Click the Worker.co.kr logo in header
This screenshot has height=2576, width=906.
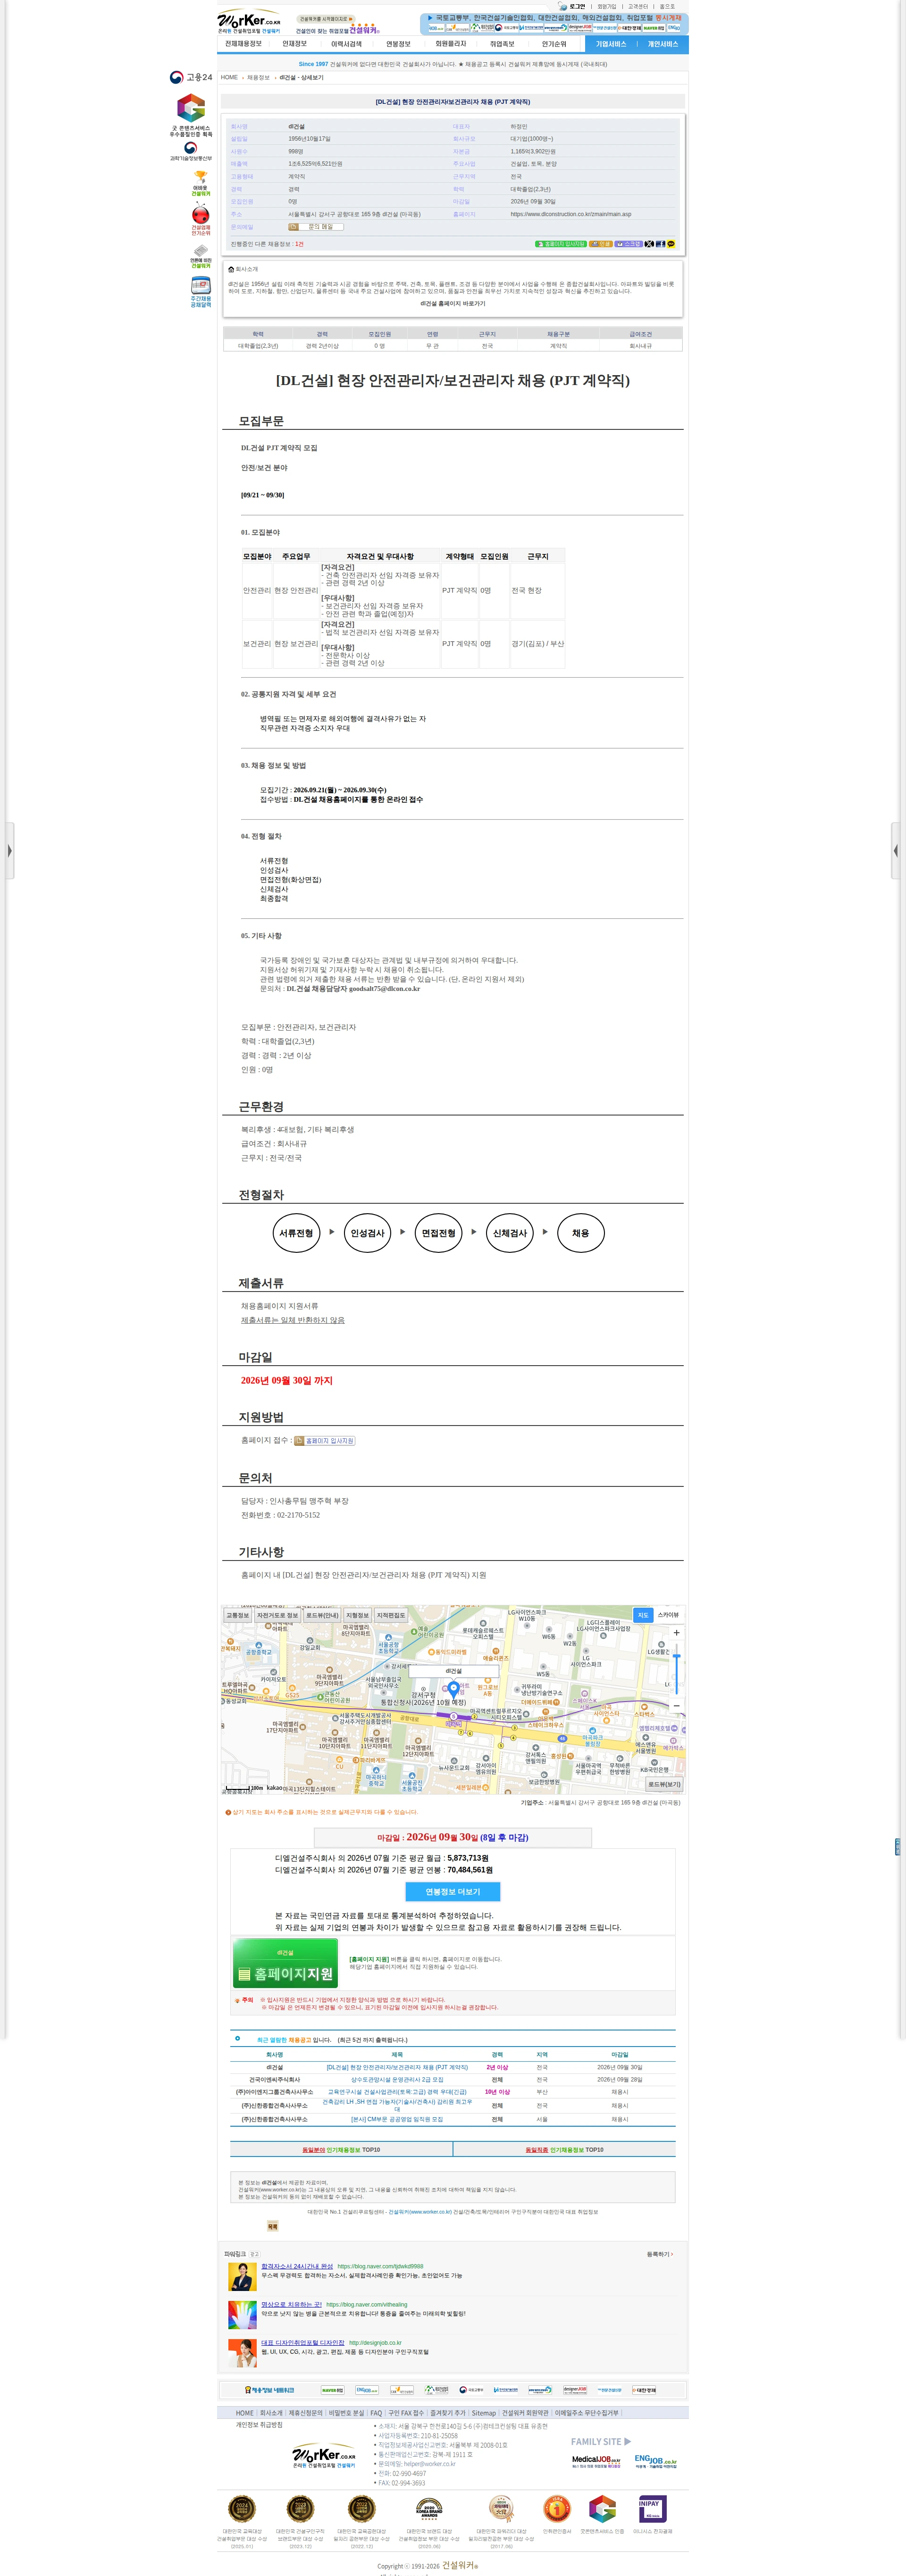(249, 21)
